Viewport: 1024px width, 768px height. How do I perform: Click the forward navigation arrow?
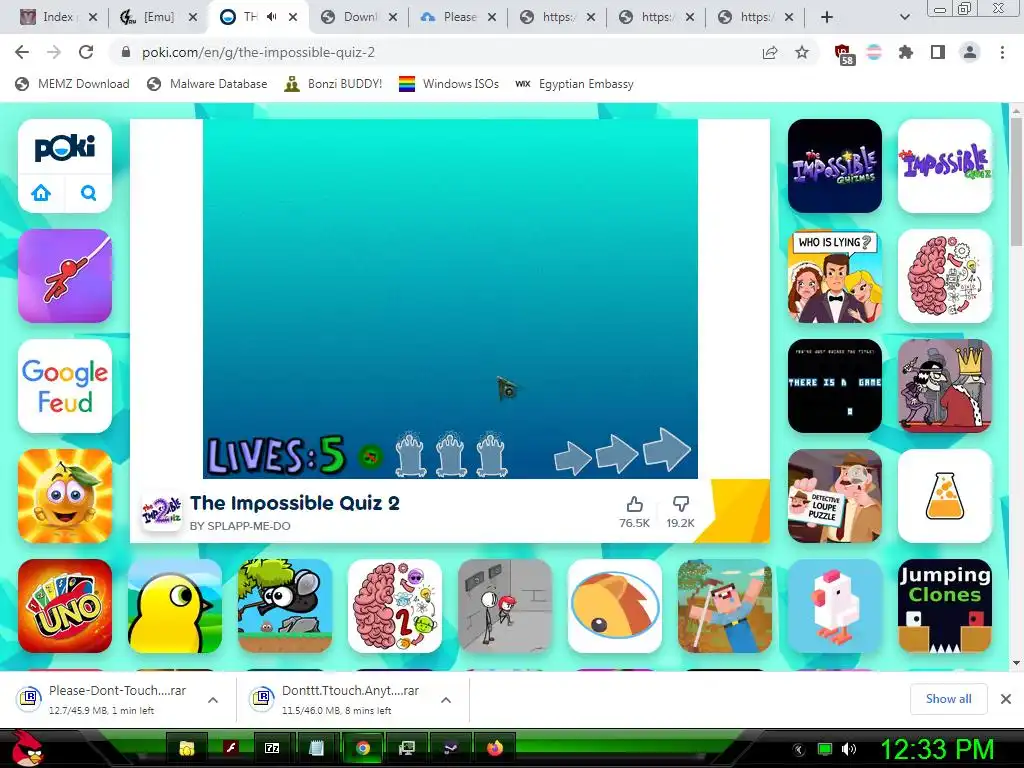[x=54, y=52]
